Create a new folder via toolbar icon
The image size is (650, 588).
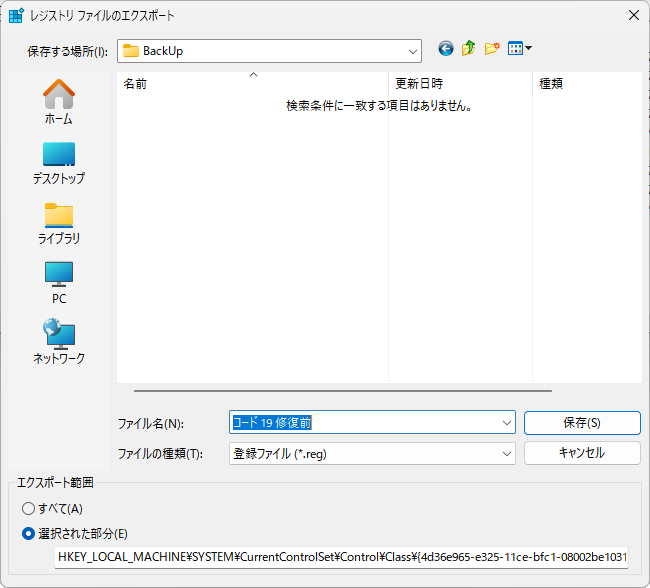pos(492,49)
